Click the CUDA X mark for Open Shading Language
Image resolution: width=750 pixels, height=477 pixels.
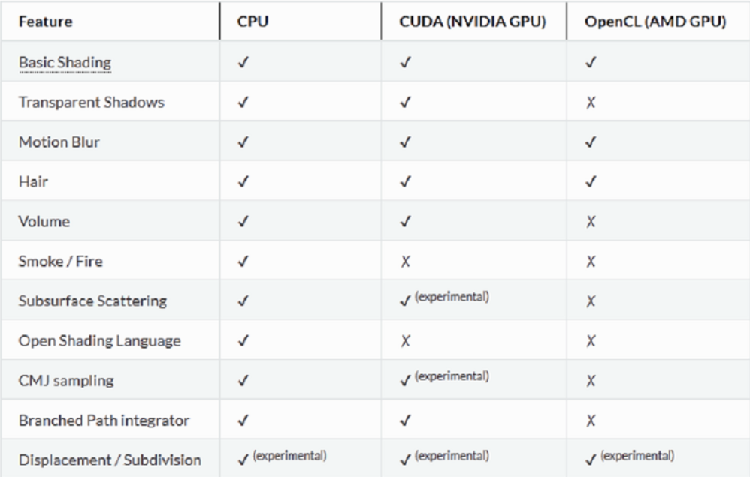tap(404, 341)
